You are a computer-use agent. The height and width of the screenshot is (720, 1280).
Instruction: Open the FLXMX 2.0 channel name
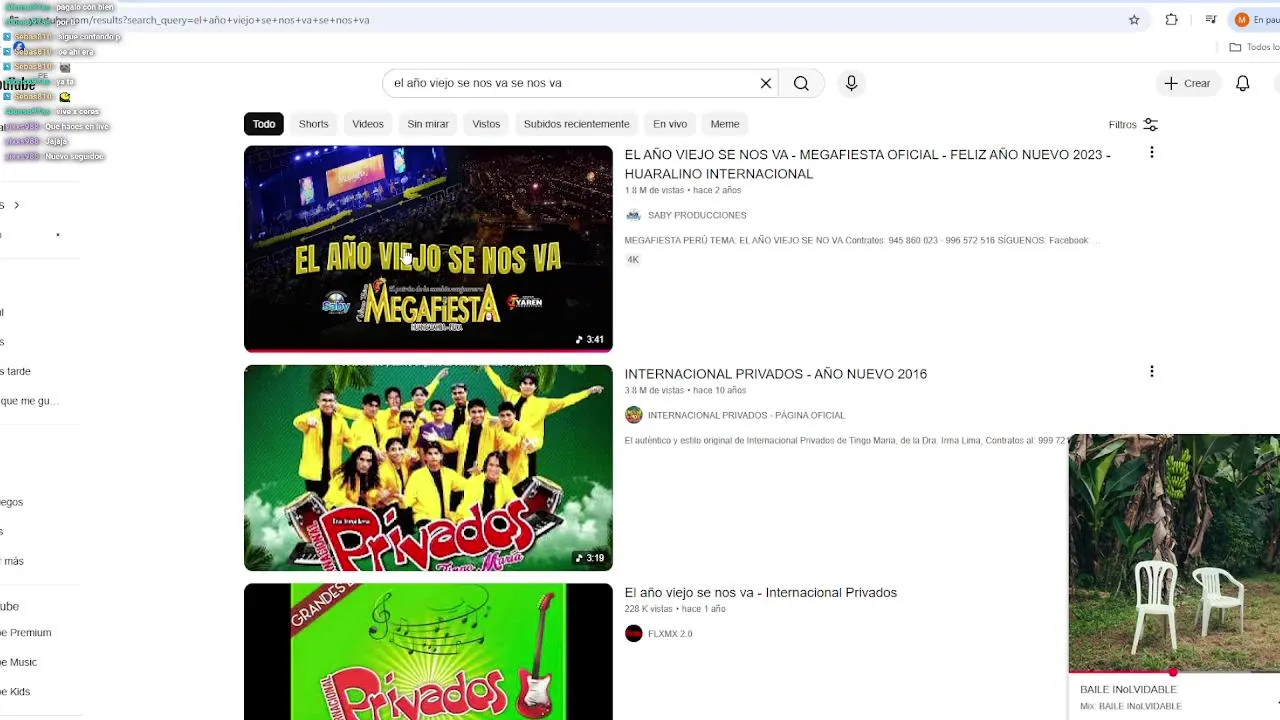[x=670, y=634]
